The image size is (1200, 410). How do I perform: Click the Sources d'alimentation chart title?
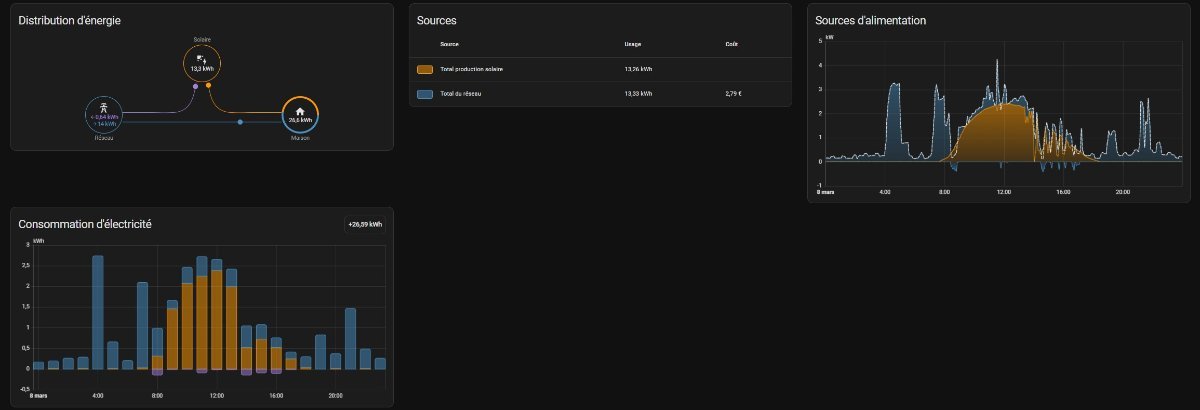(870, 21)
